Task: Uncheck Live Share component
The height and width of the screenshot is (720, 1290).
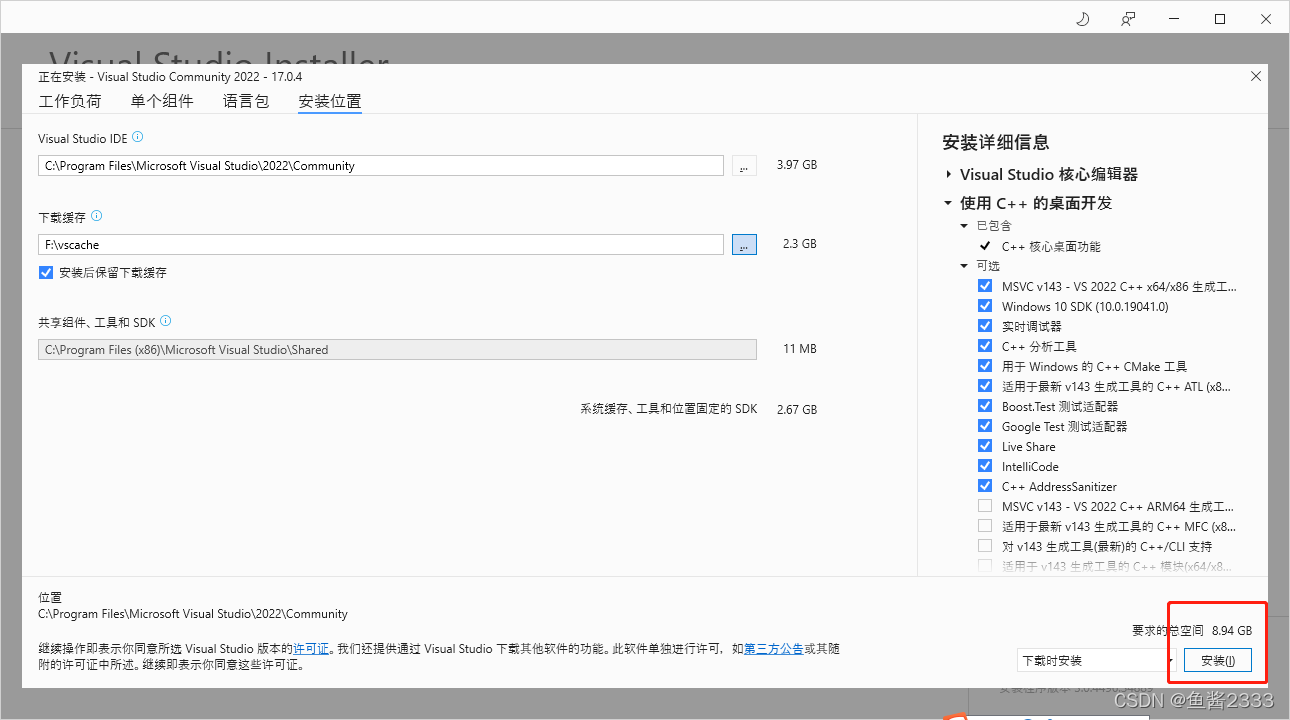Action: pyautogui.click(x=985, y=446)
